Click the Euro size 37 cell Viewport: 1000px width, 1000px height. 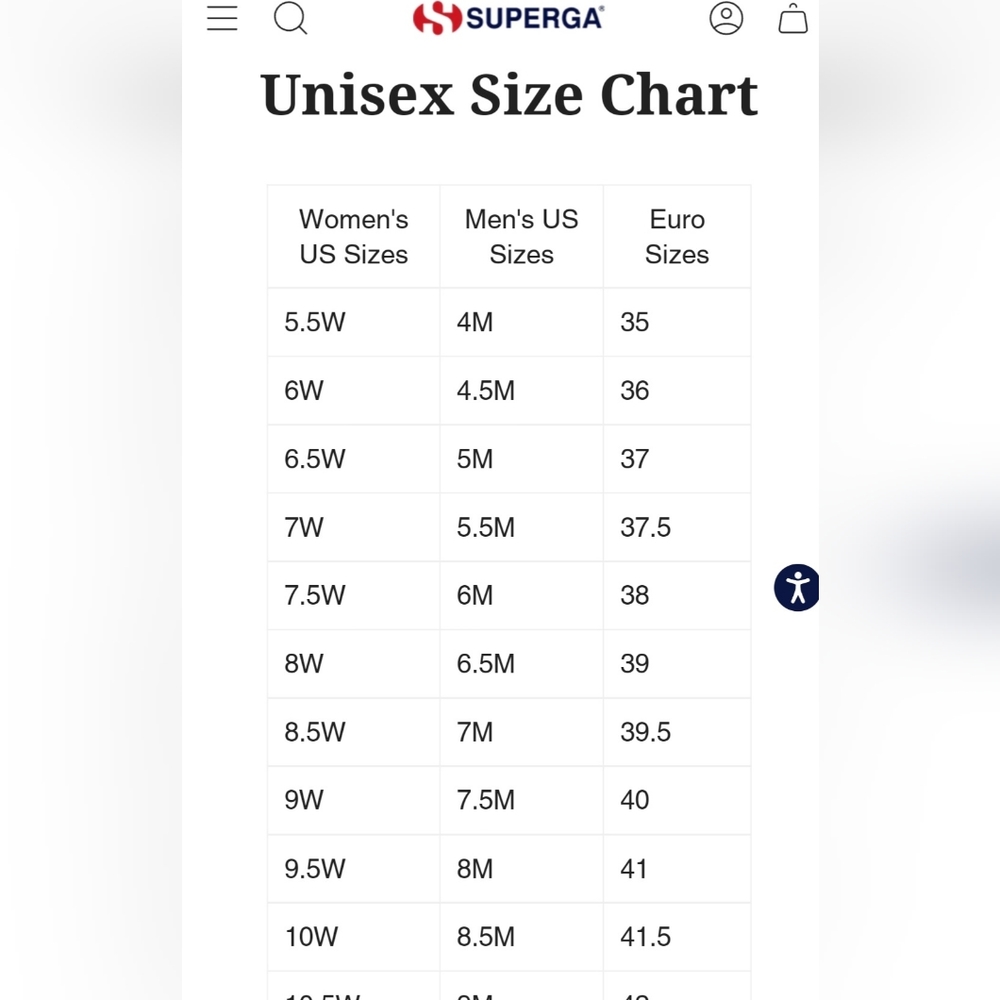click(x=677, y=459)
